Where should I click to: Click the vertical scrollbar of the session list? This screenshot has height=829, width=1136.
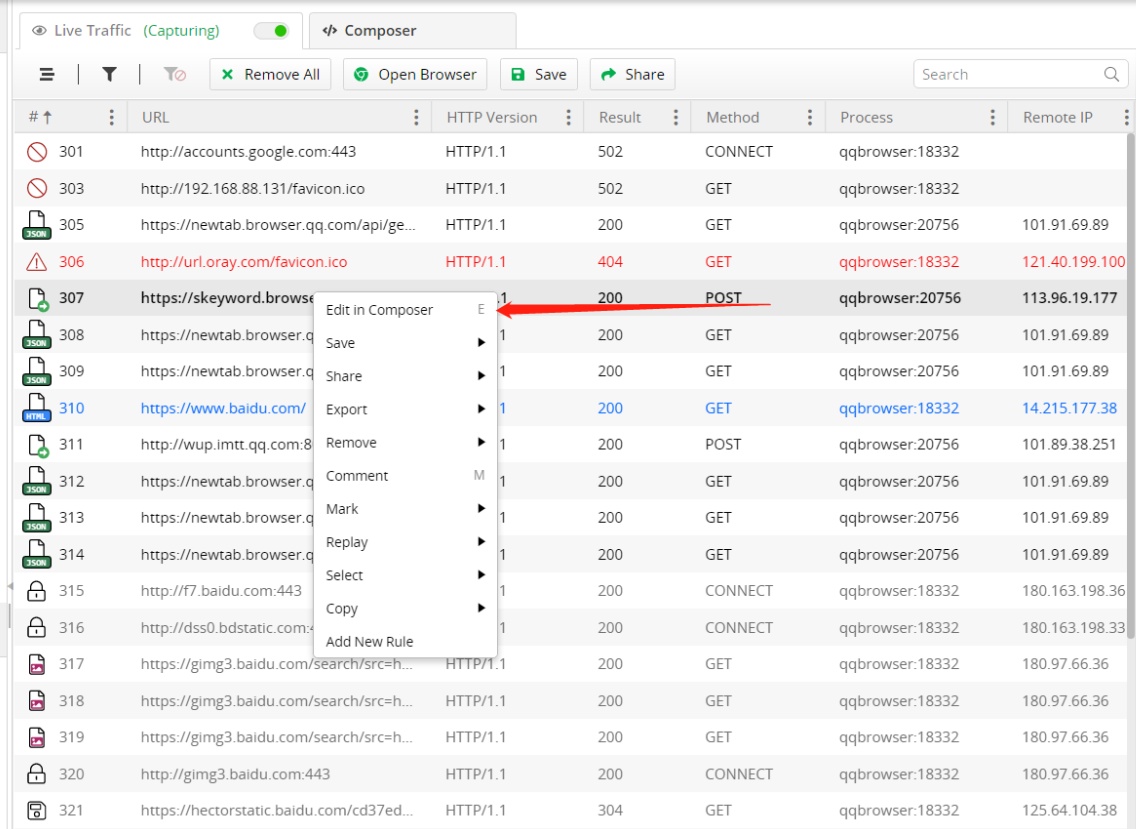pos(1132,386)
